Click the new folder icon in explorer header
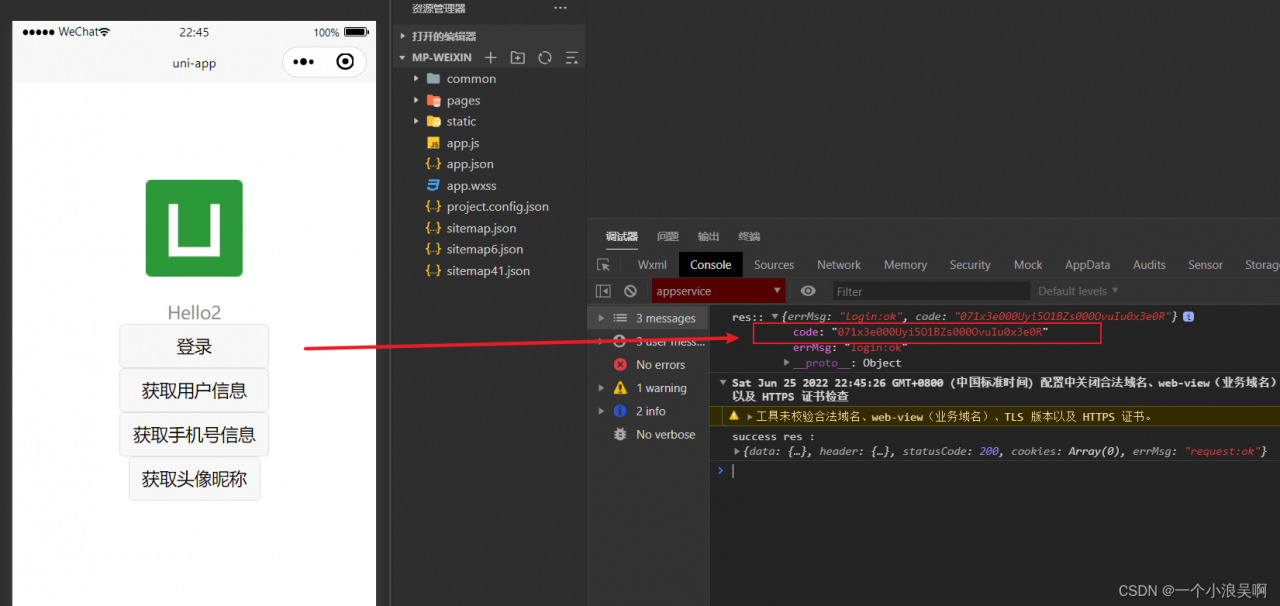This screenshot has width=1280, height=606. click(x=517, y=58)
